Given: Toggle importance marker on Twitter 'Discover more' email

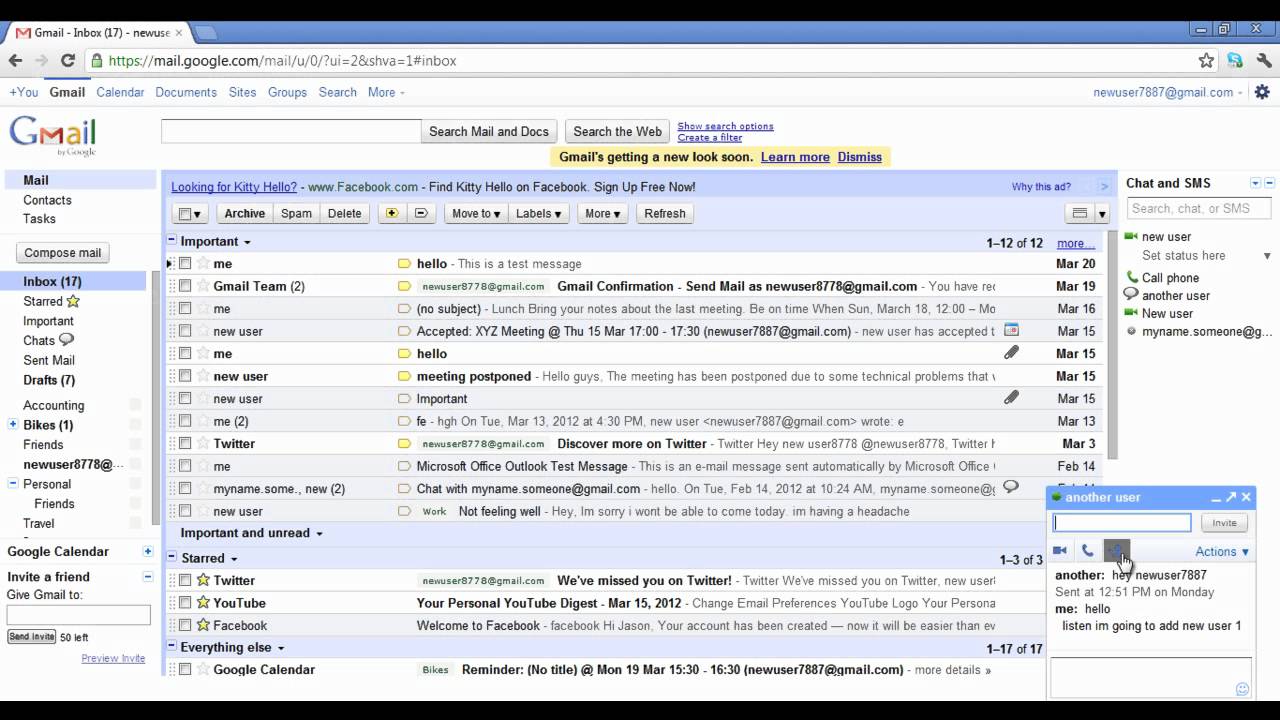Looking at the screenshot, I should pos(404,444).
